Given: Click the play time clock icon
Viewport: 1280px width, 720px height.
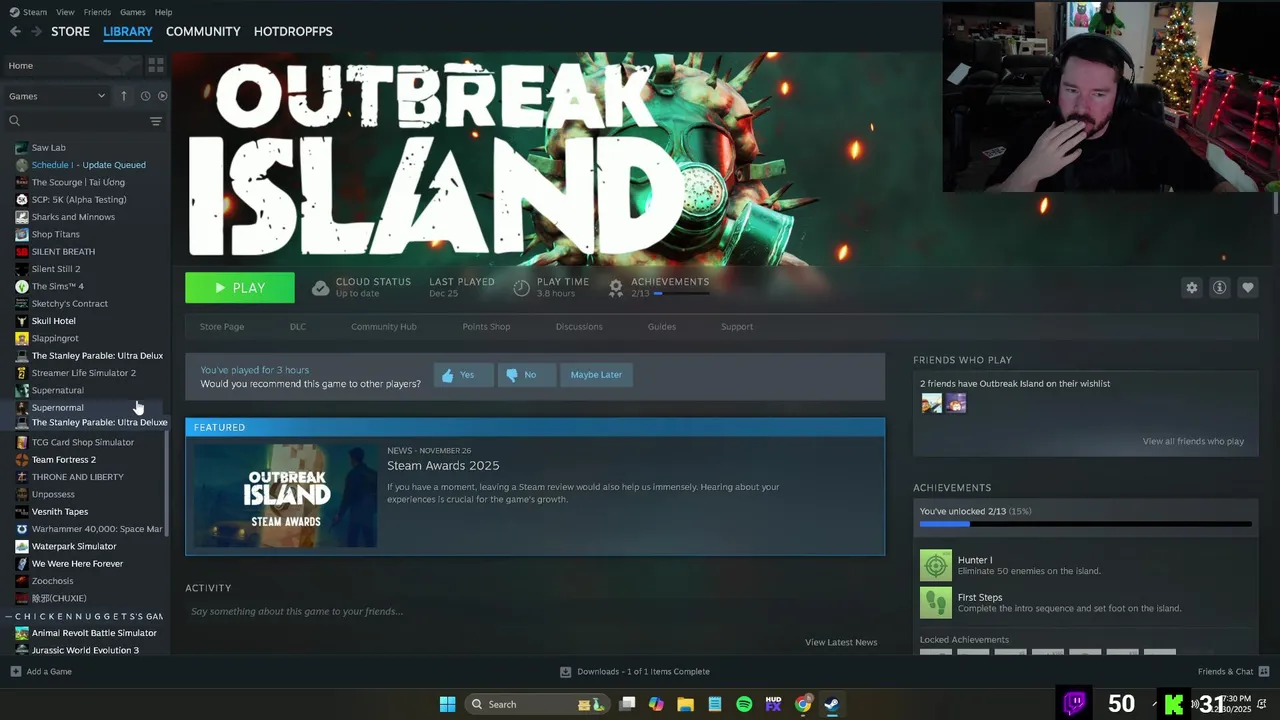Looking at the screenshot, I should coord(521,288).
